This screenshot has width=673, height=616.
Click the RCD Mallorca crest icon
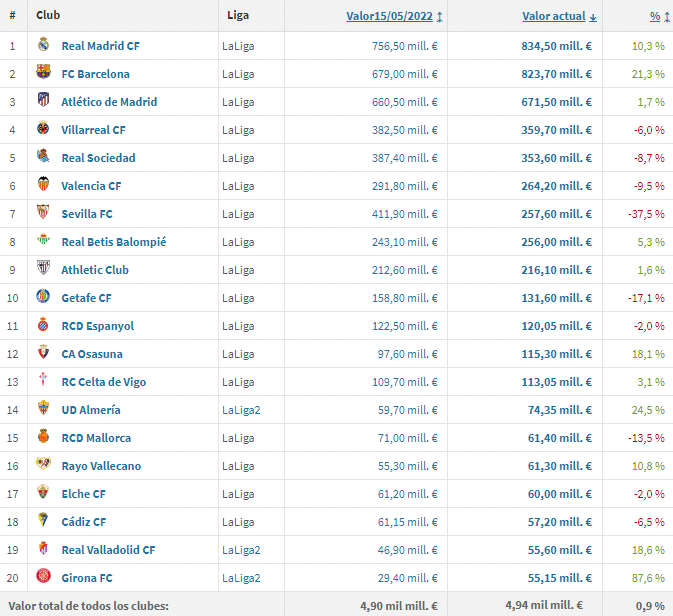point(43,436)
